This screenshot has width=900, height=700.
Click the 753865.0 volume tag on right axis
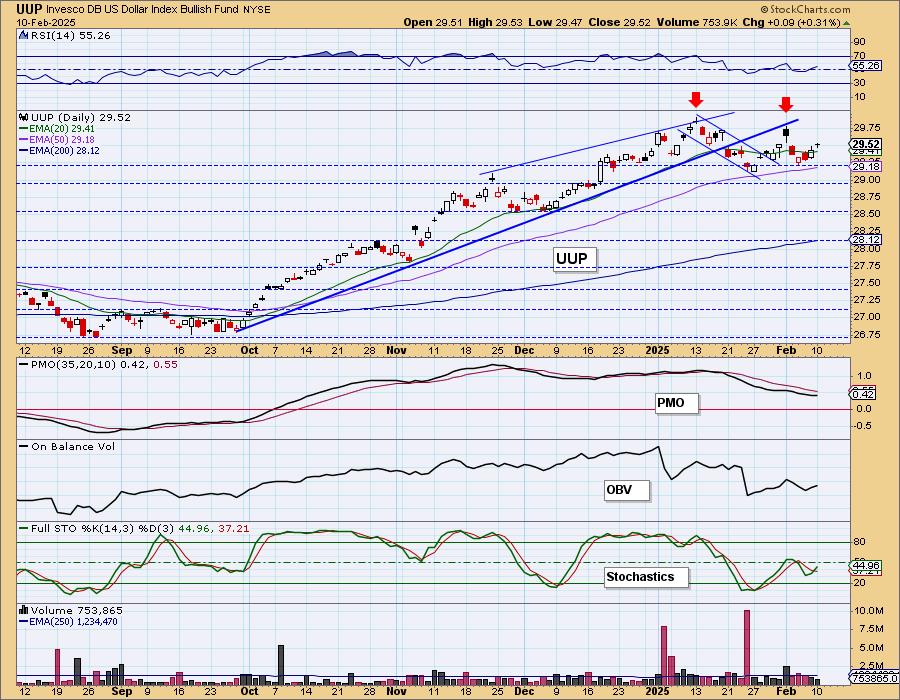pos(873,679)
